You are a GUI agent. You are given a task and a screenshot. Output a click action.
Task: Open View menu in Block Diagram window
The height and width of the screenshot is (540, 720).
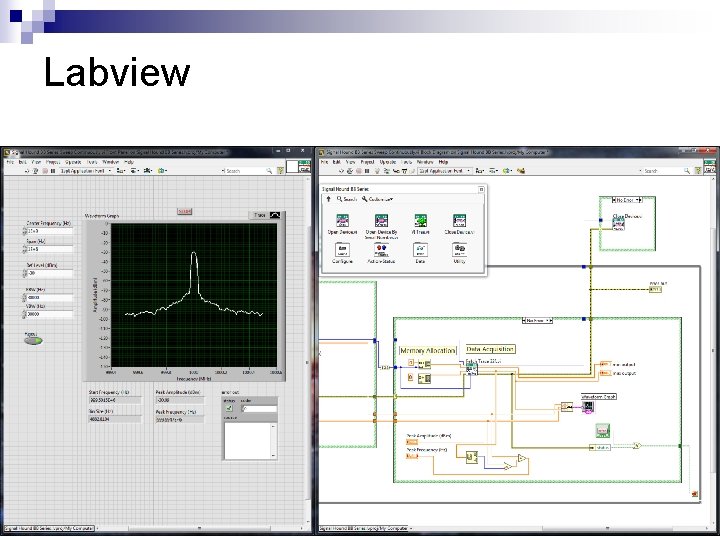350,162
